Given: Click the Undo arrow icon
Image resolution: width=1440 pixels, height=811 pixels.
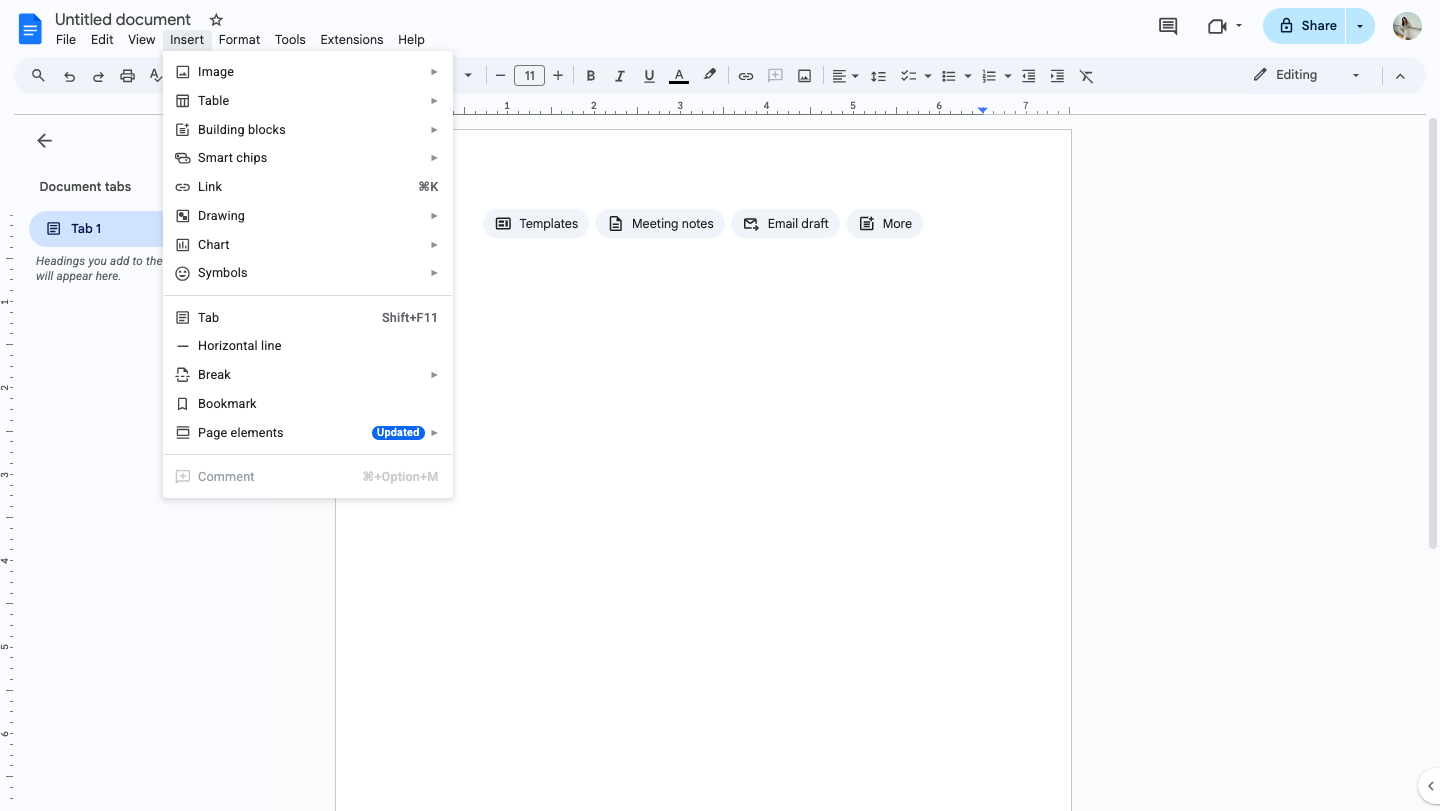Looking at the screenshot, I should [x=69, y=76].
